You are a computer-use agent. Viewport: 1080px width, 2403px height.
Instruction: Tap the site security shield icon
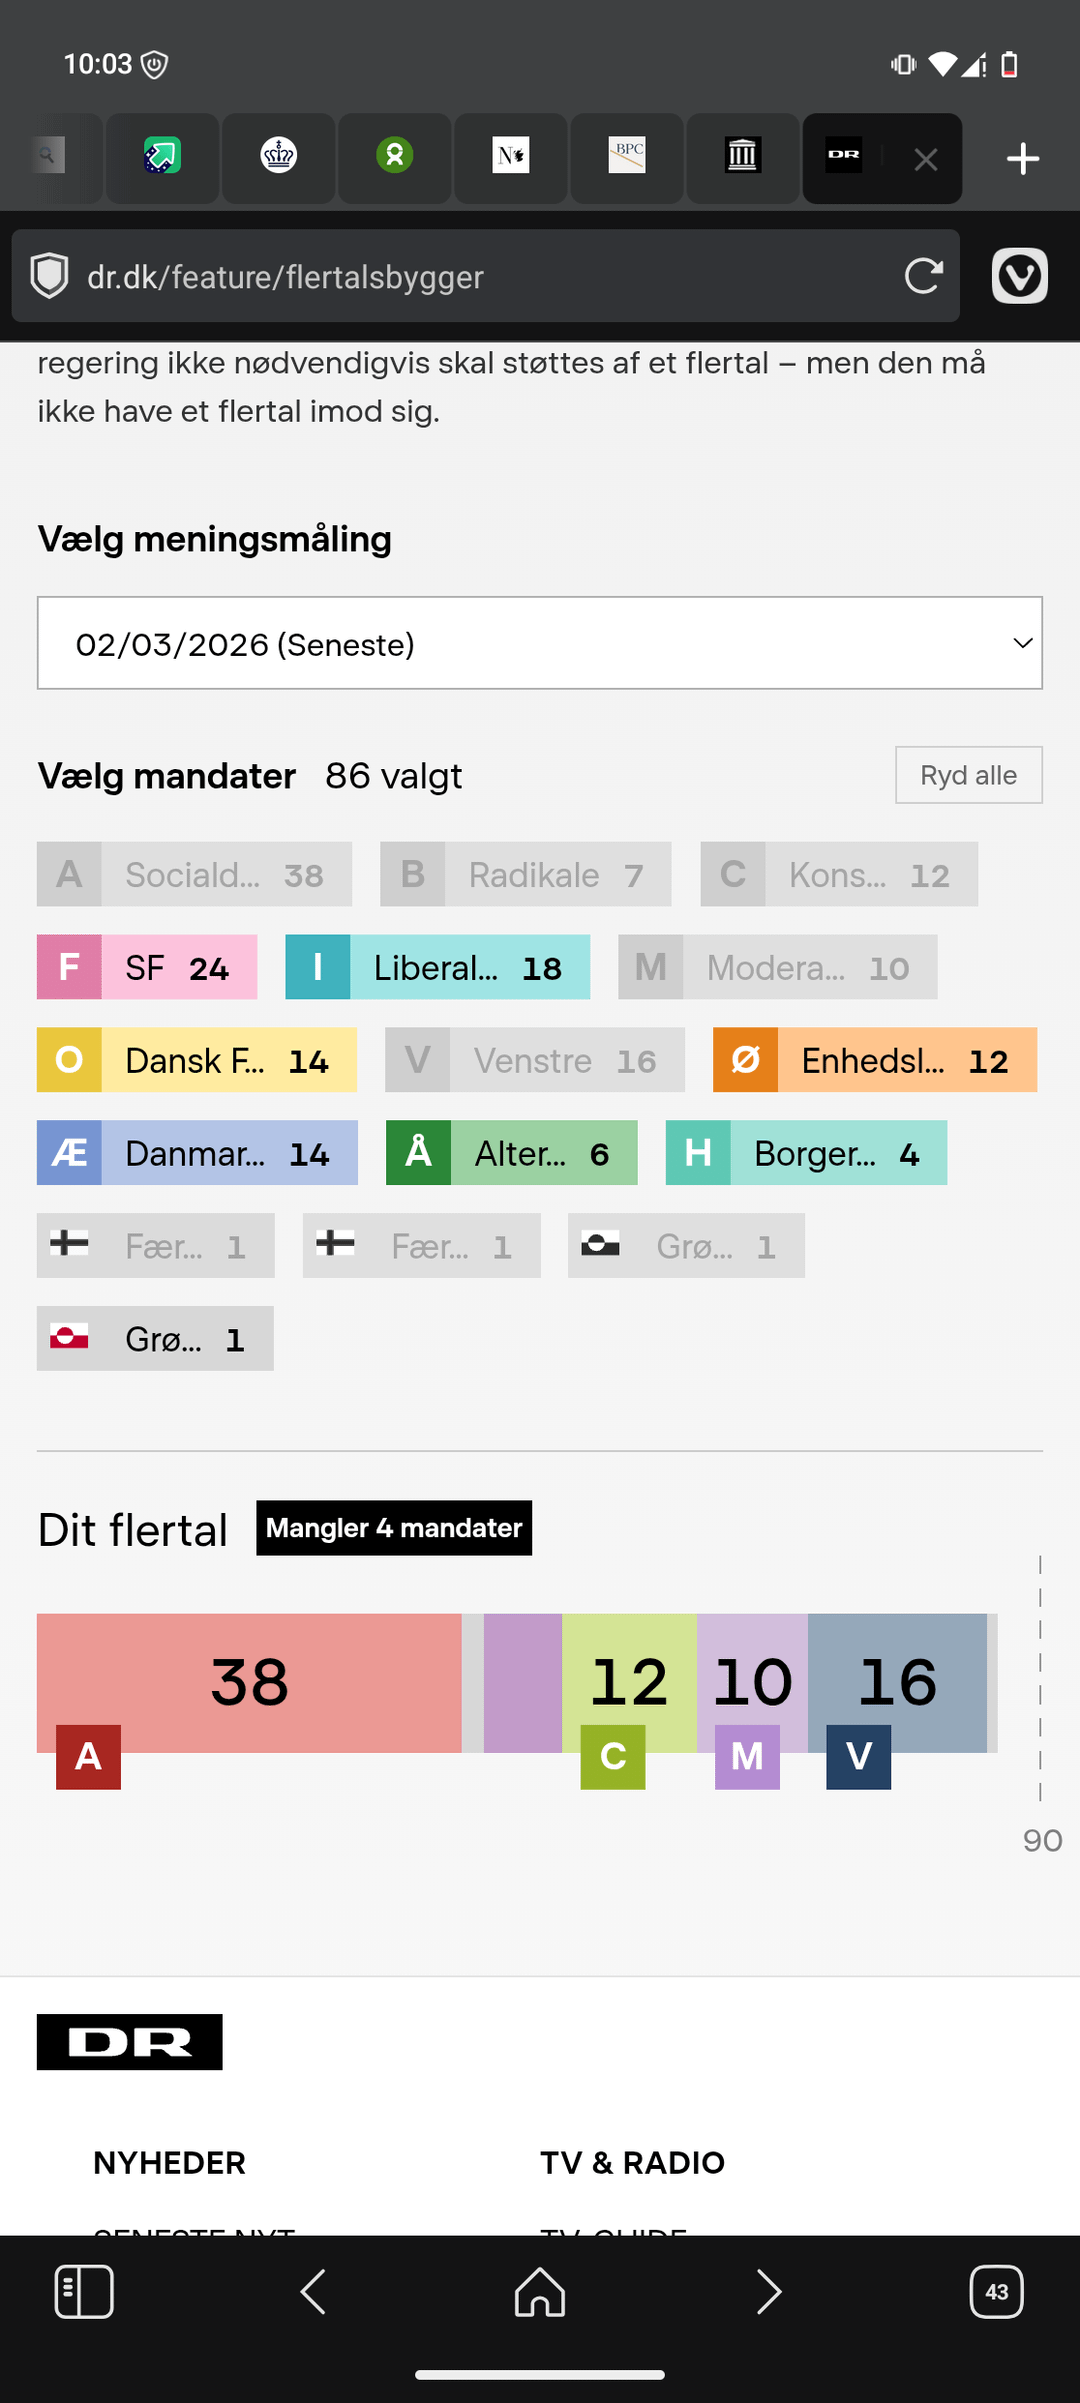(x=49, y=276)
